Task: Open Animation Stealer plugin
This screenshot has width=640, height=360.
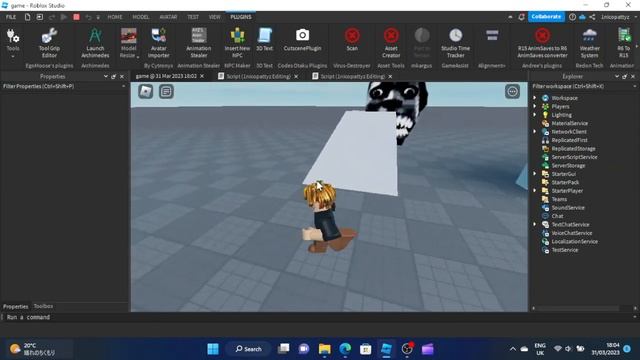Action: click(x=199, y=43)
